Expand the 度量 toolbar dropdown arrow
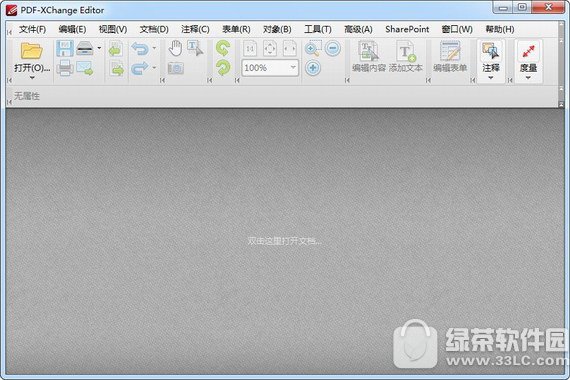This screenshot has width=570, height=380. (x=528, y=77)
